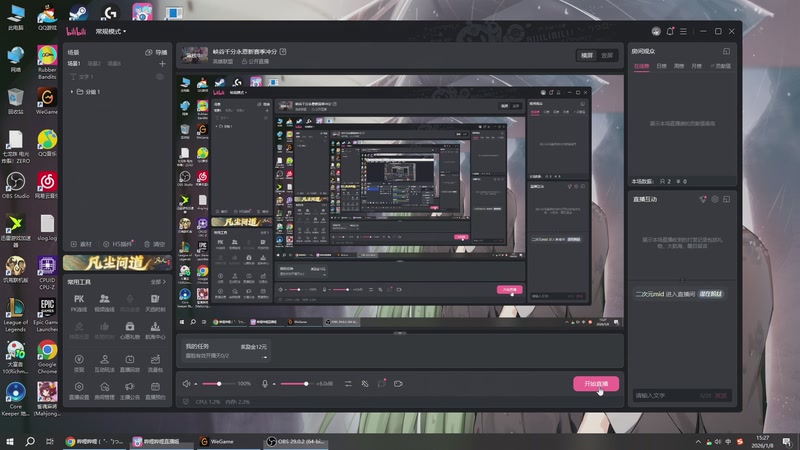Open the 视频连线 tool
The image size is (800, 450).
(104, 303)
